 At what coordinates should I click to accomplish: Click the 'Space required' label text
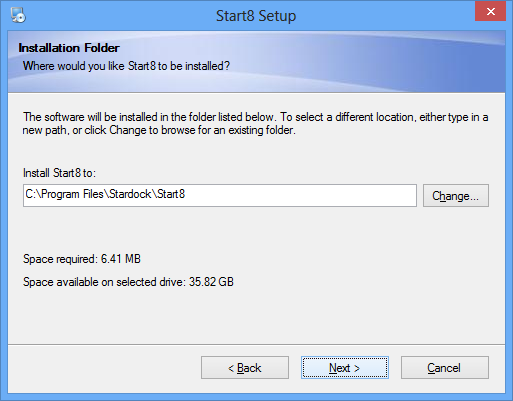(x=60, y=259)
